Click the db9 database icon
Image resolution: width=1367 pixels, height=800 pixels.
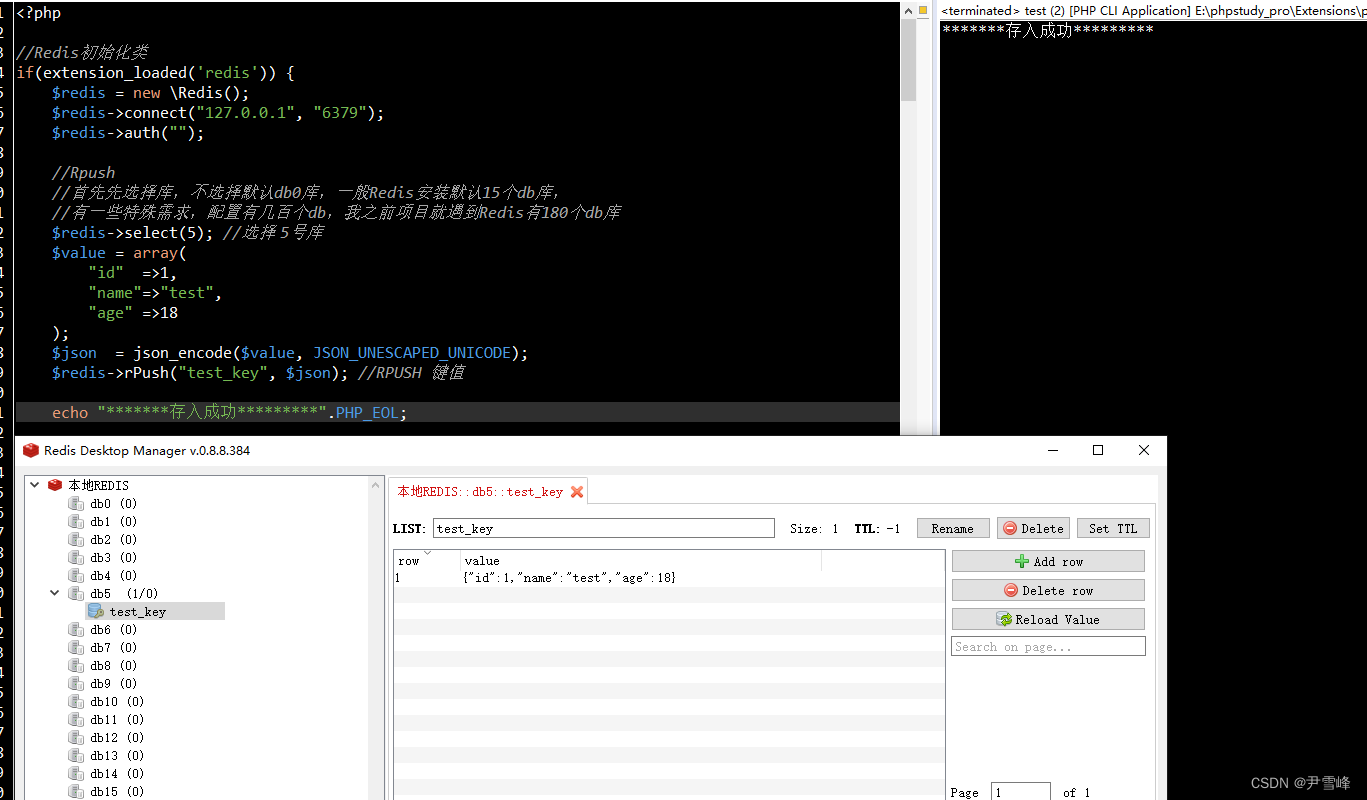[76, 683]
